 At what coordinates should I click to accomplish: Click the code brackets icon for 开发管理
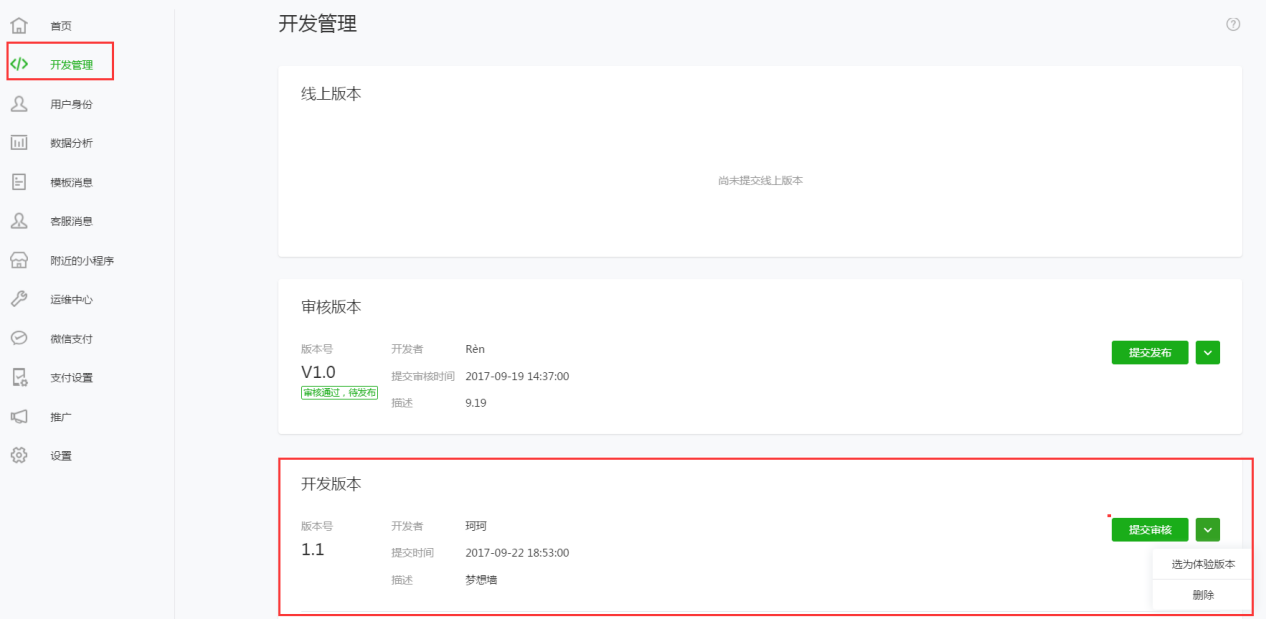tap(19, 64)
